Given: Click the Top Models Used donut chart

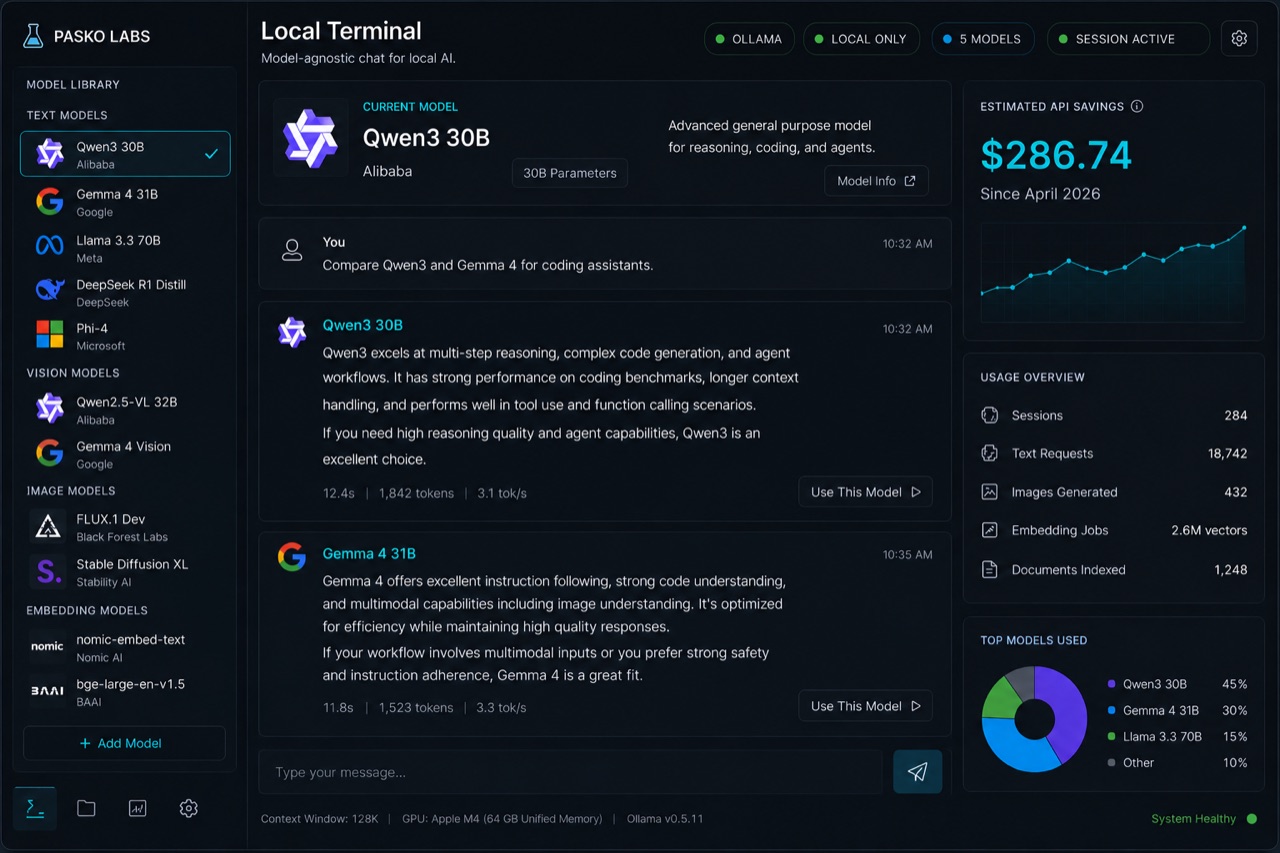Looking at the screenshot, I should point(1034,719).
